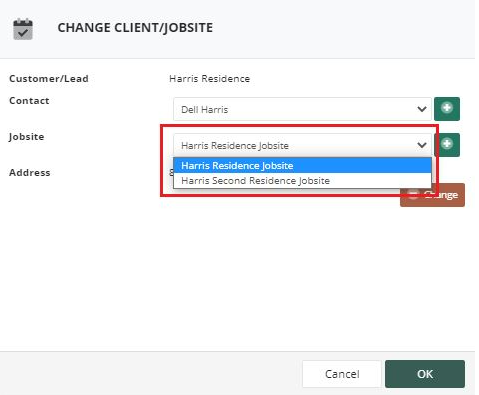
Task: Add a new contact with plus icon
Action: (x=447, y=109)
